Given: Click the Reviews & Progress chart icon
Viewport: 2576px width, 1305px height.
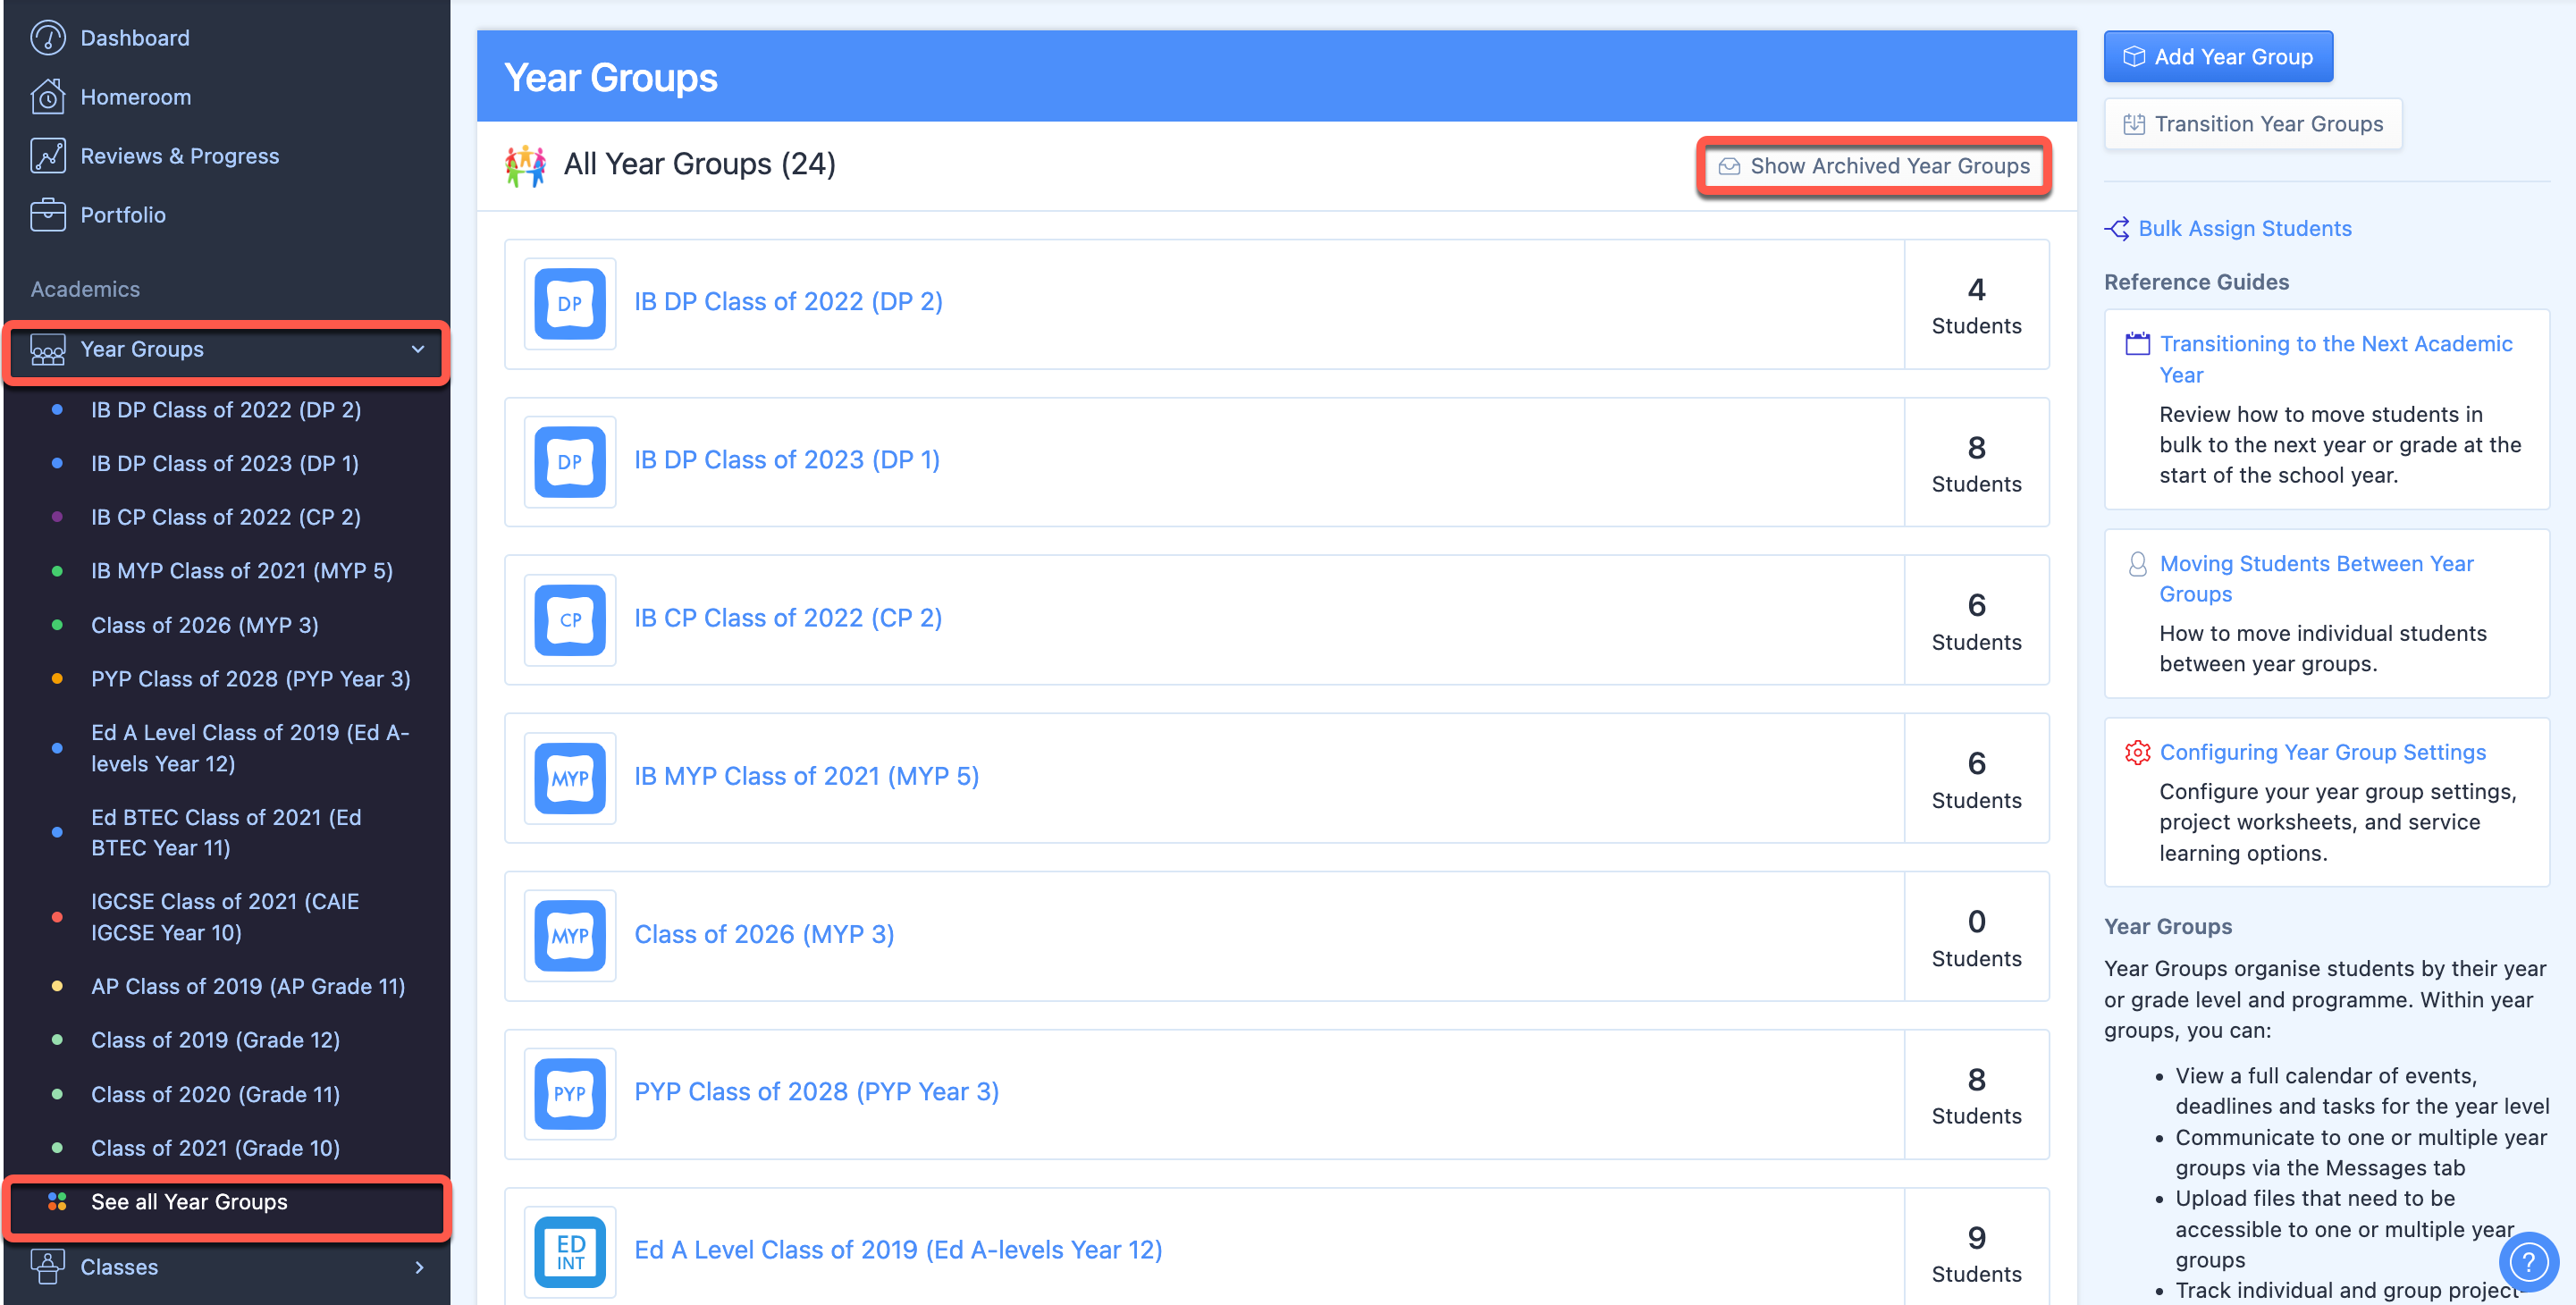Looking at the screenshot, I should 48,156.
